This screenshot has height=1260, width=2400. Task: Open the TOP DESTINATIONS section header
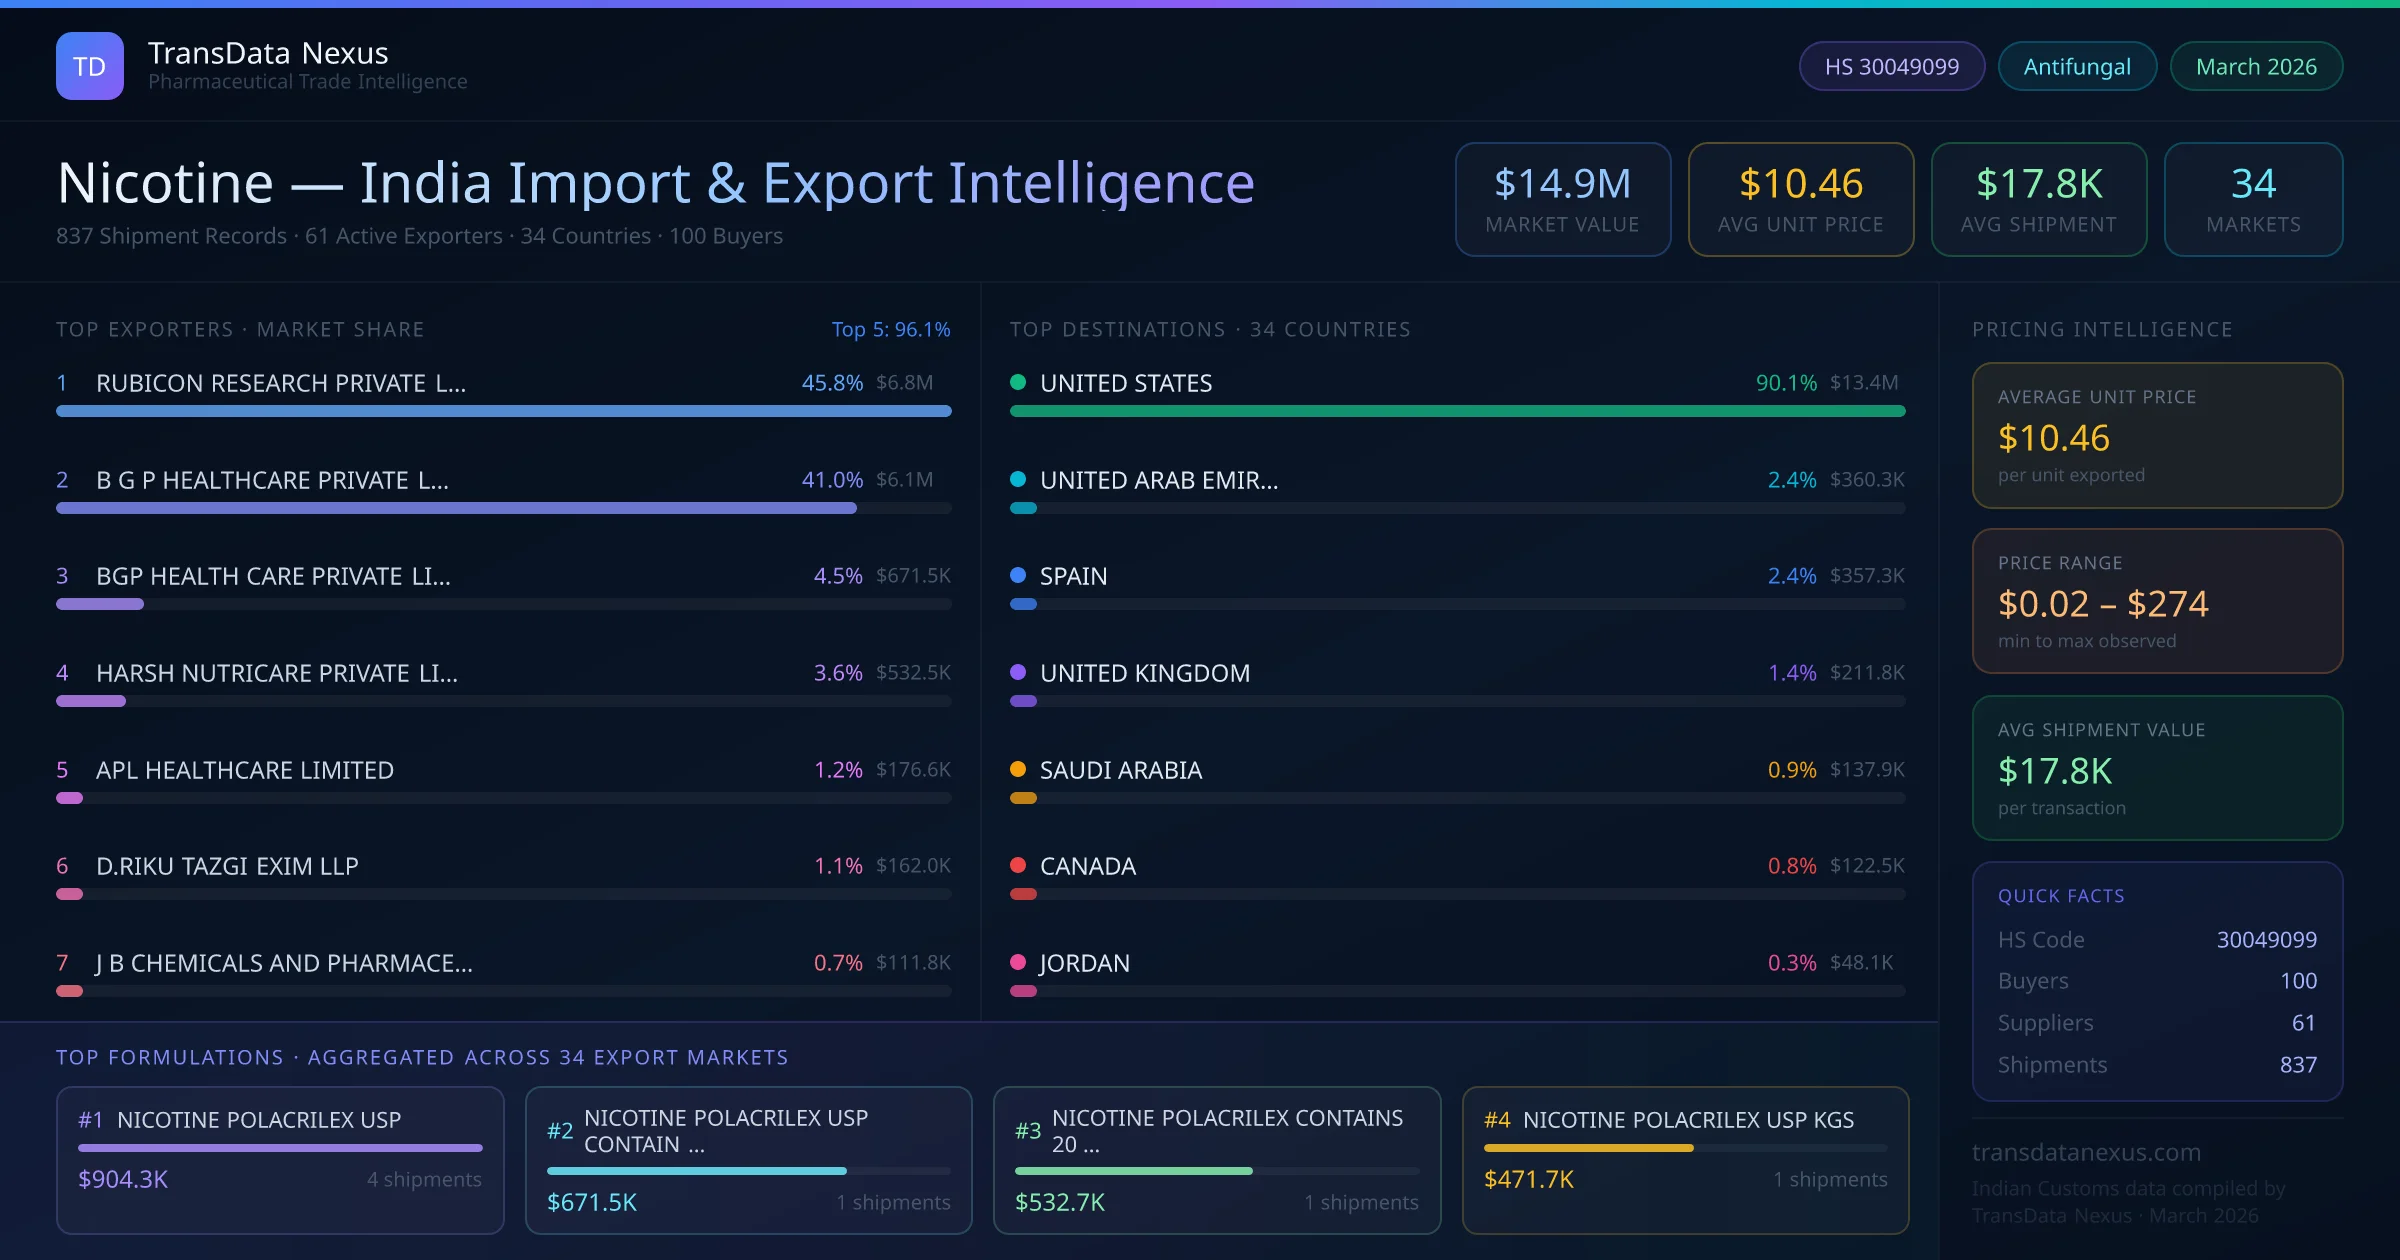(1210, 328)
